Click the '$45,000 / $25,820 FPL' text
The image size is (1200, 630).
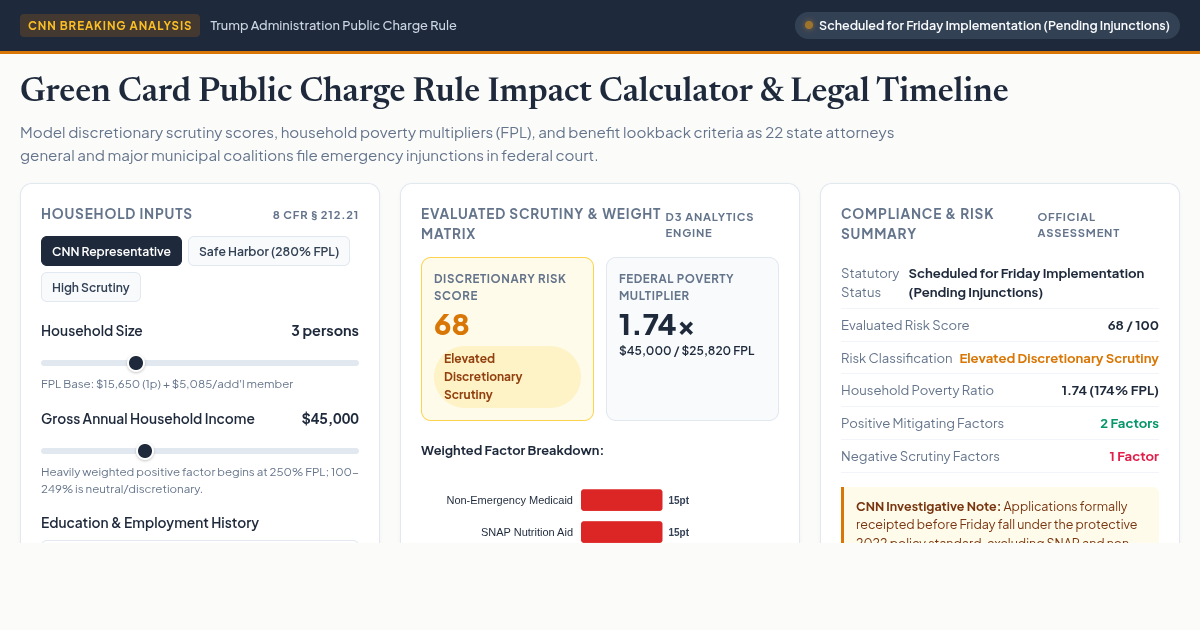(687, 350)
